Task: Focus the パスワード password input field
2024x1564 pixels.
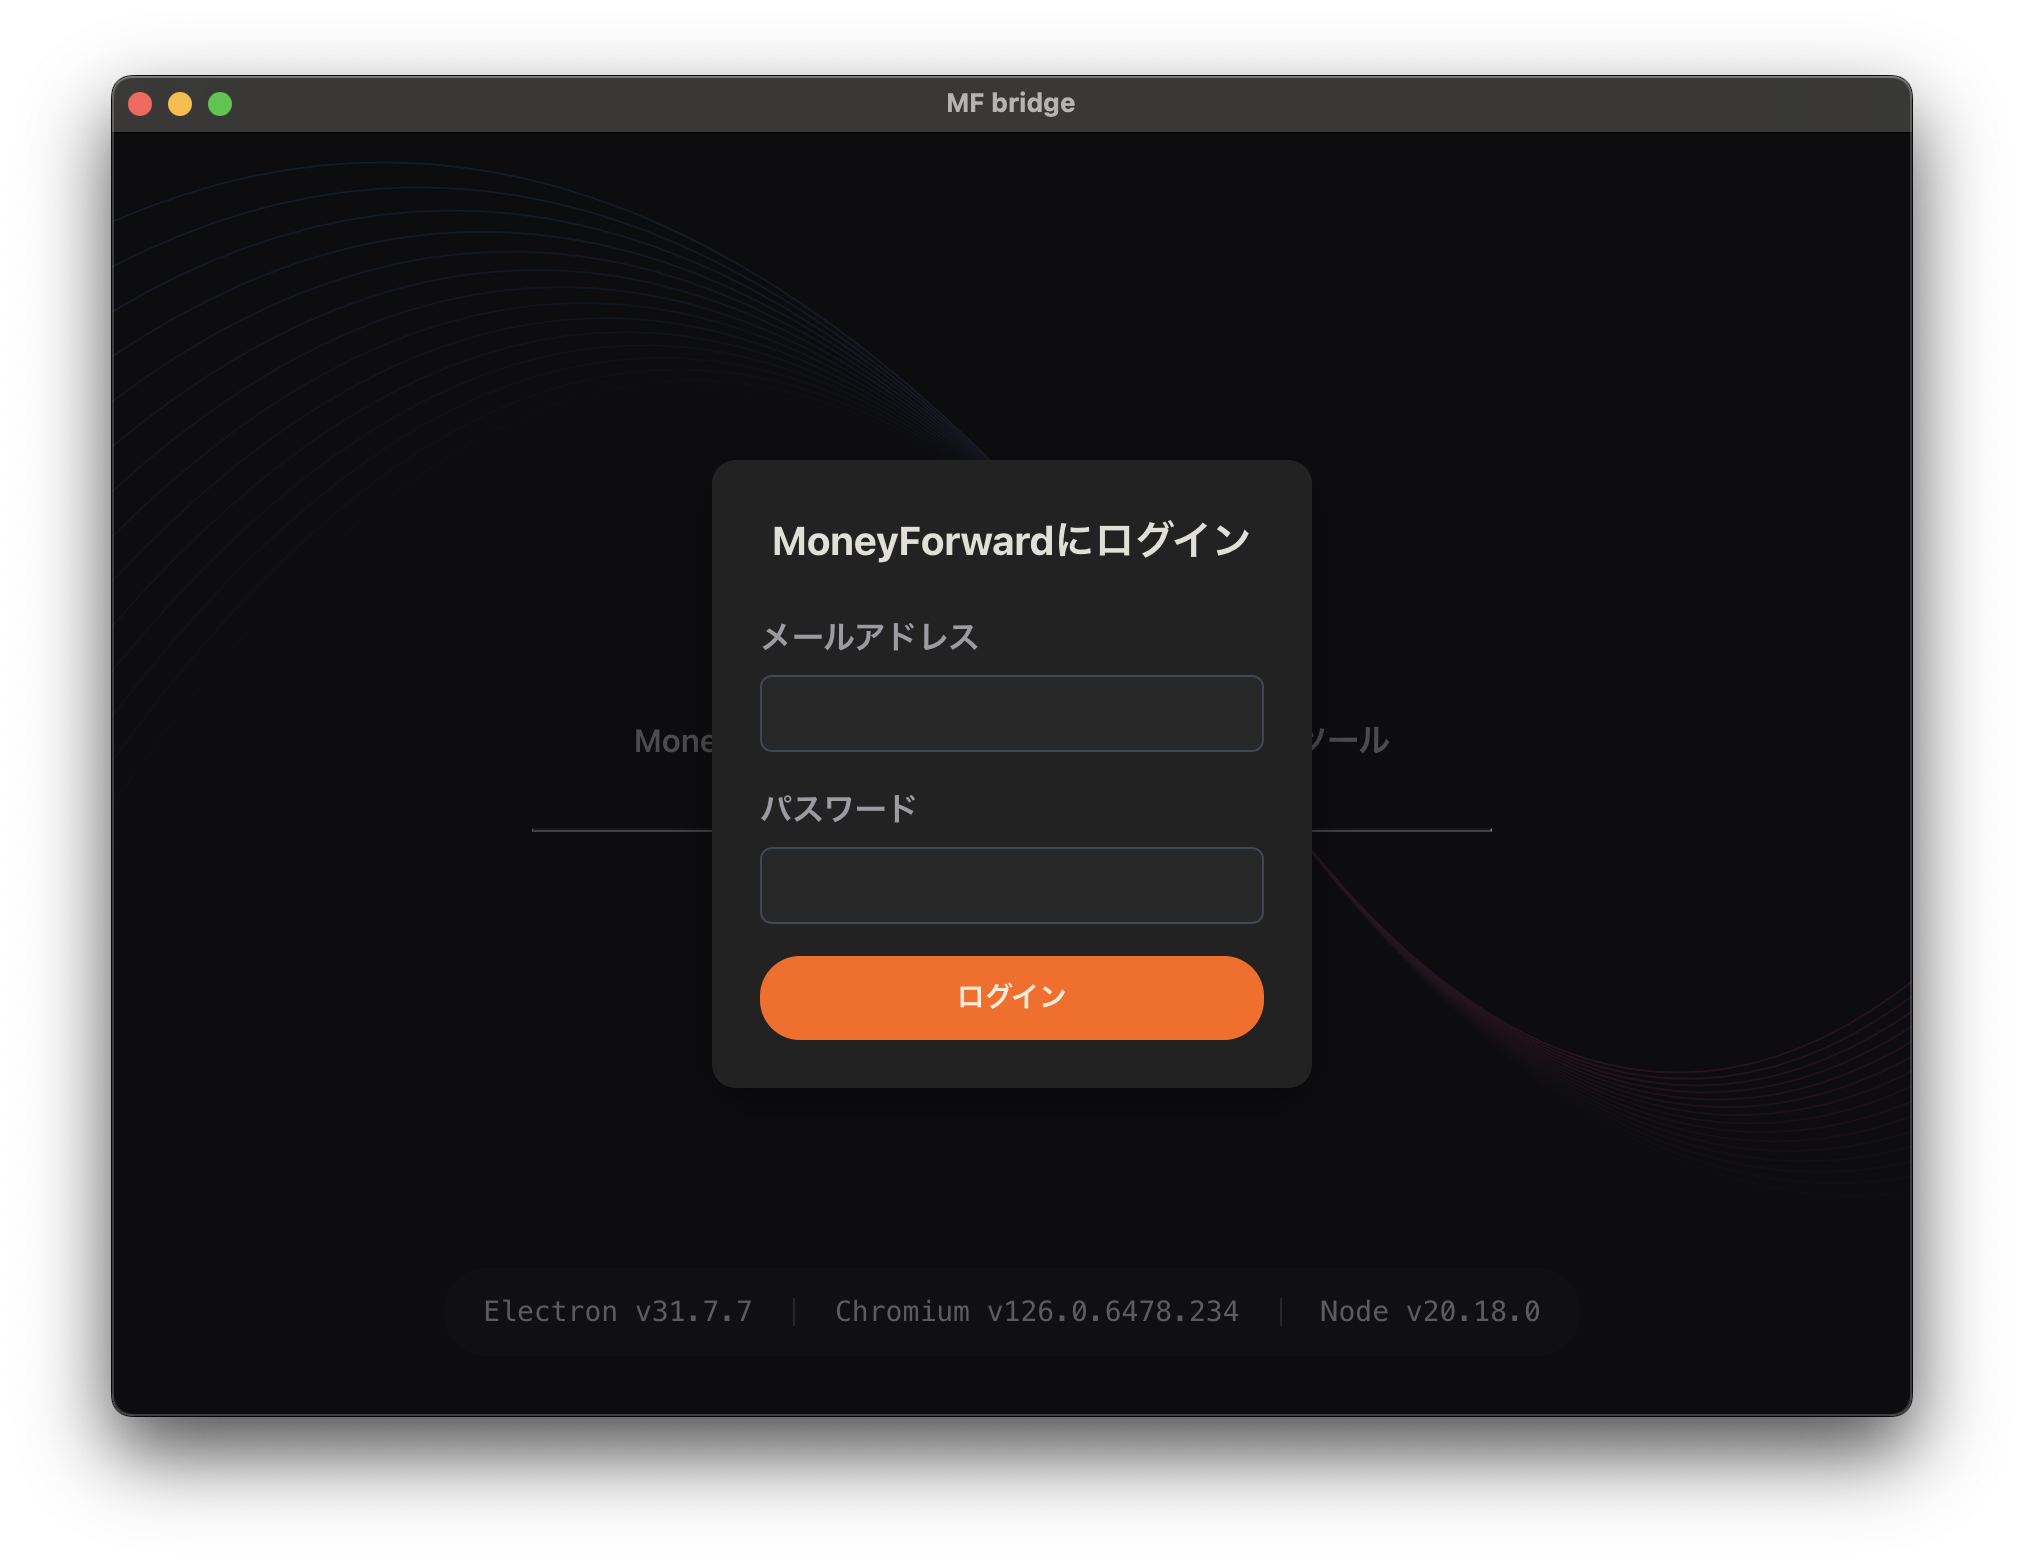Action: (1011, 885)
